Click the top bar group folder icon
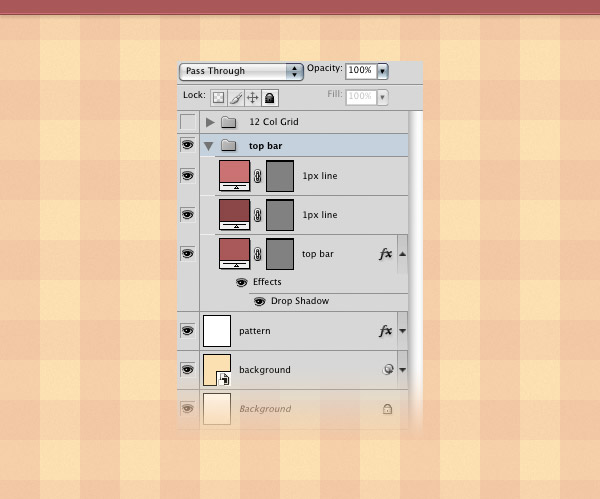600x499 pixels. (x=228, y=145)
